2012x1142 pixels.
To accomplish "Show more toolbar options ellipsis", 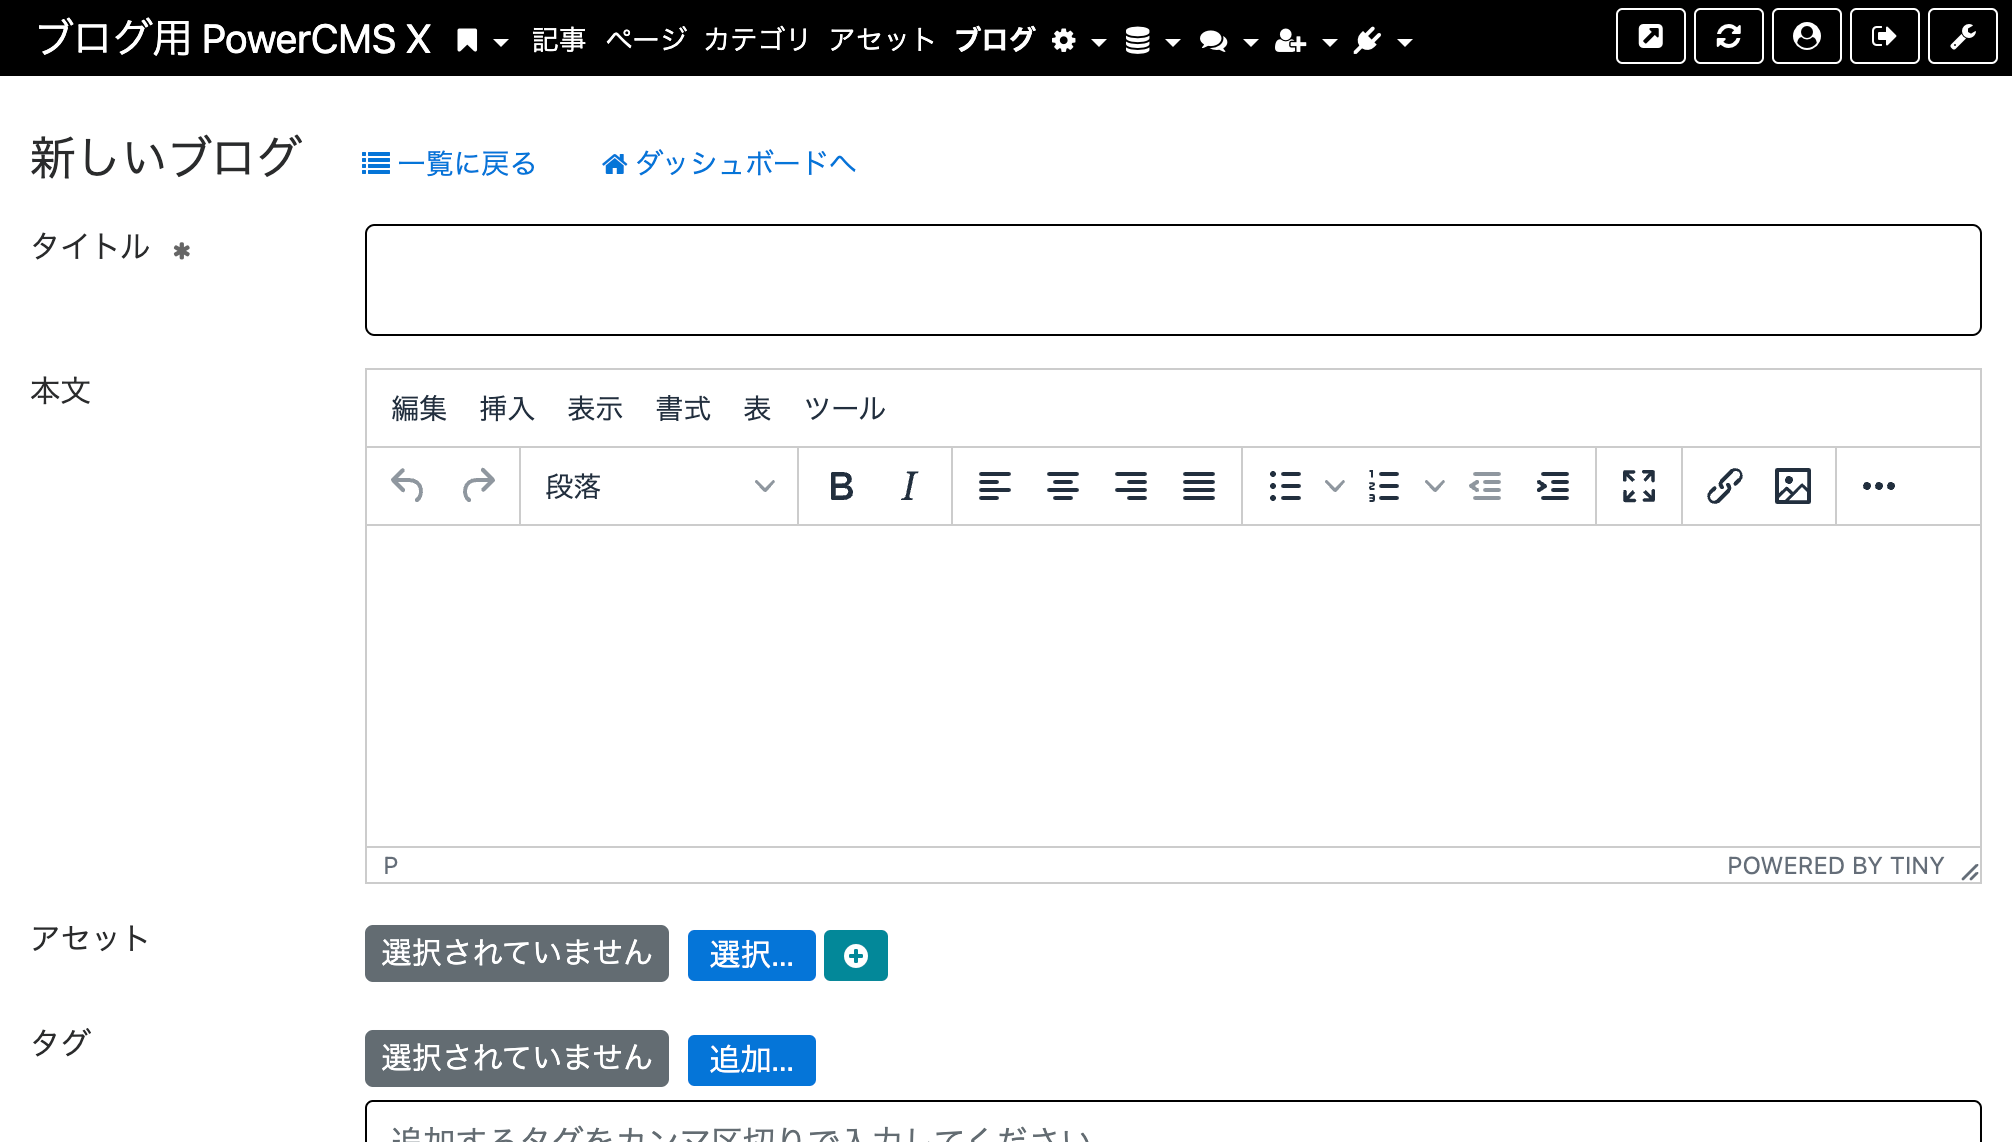I will click(1879, 486).
